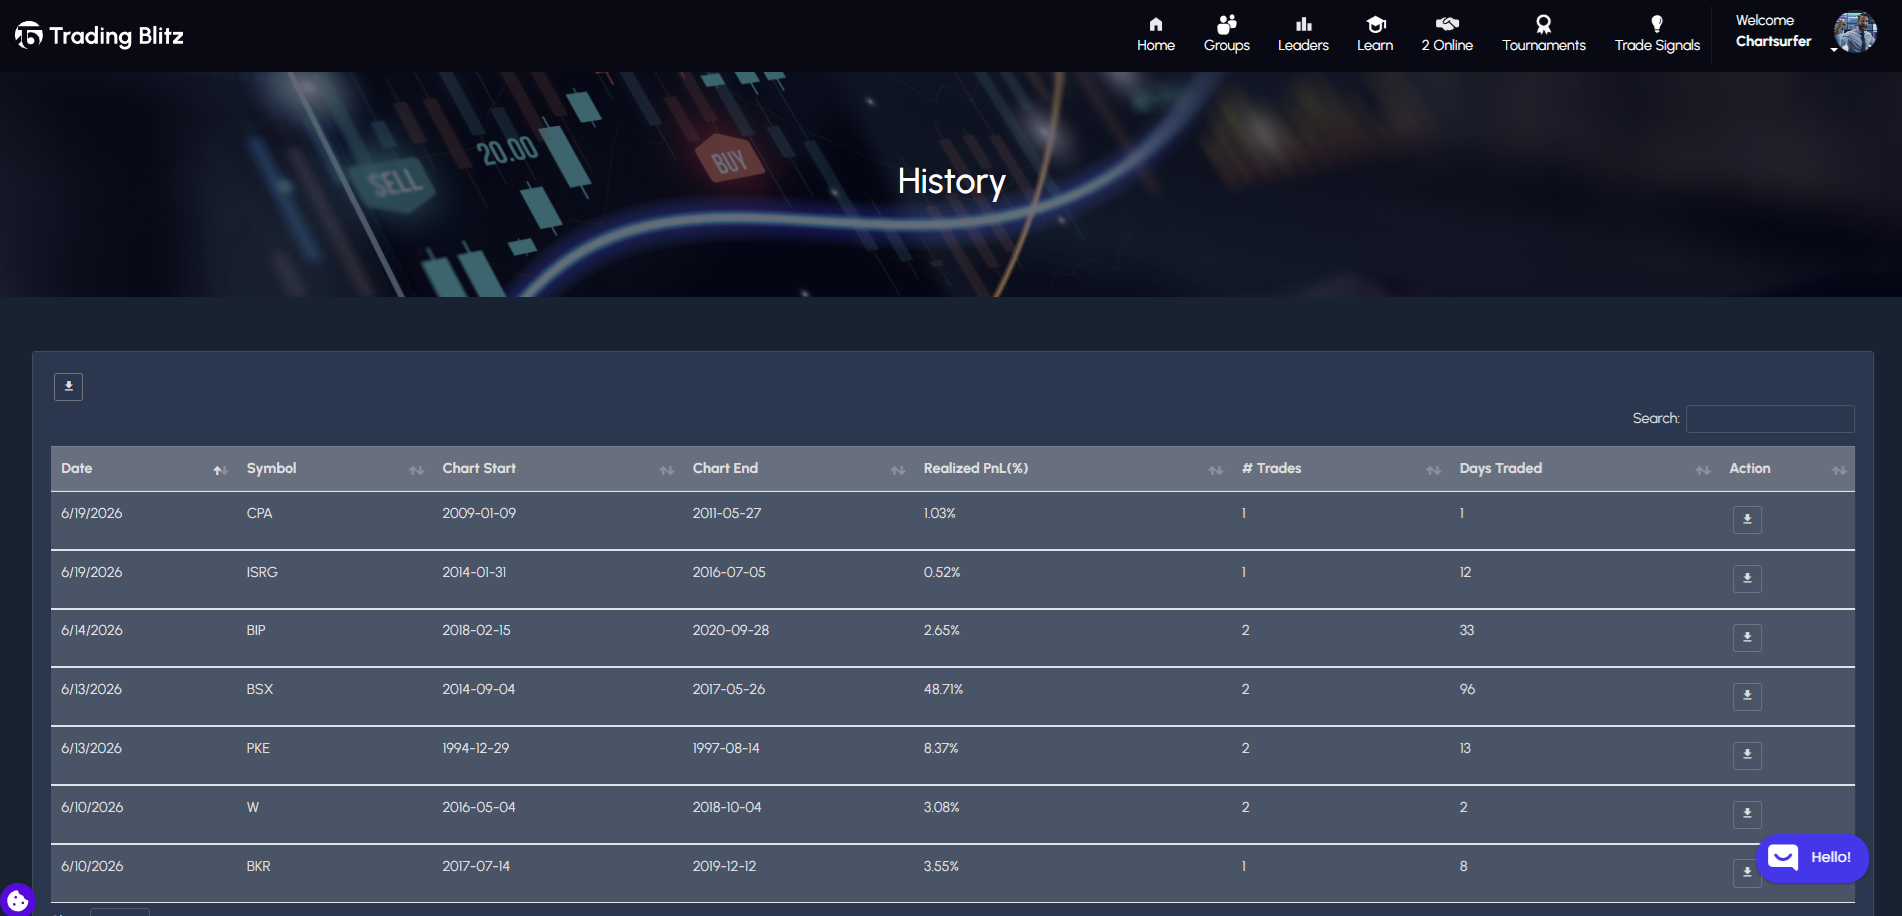Screen dimensions: 1902x916
Task: Download the CPA trade row
Action: click(x=1747, y=519)
